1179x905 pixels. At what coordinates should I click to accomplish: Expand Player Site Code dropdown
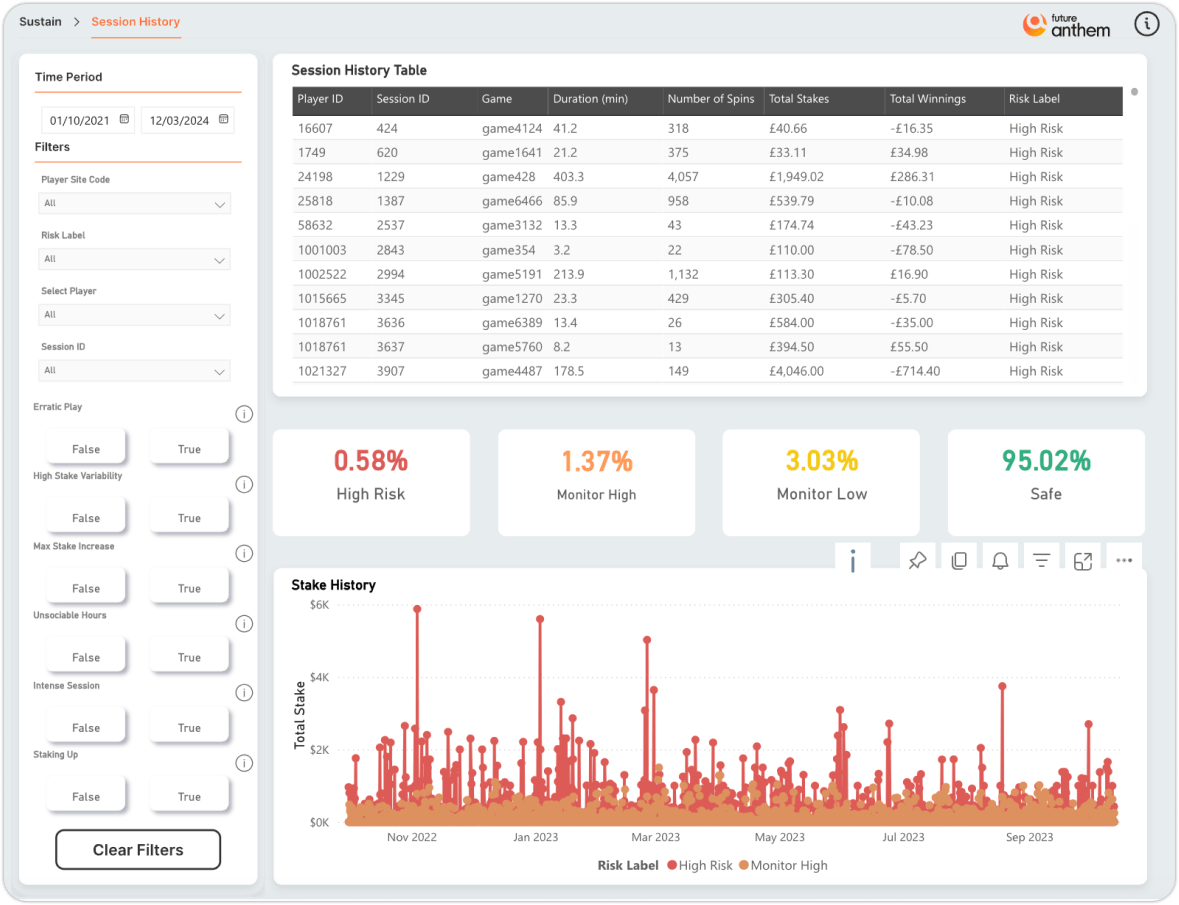point(134,204)
